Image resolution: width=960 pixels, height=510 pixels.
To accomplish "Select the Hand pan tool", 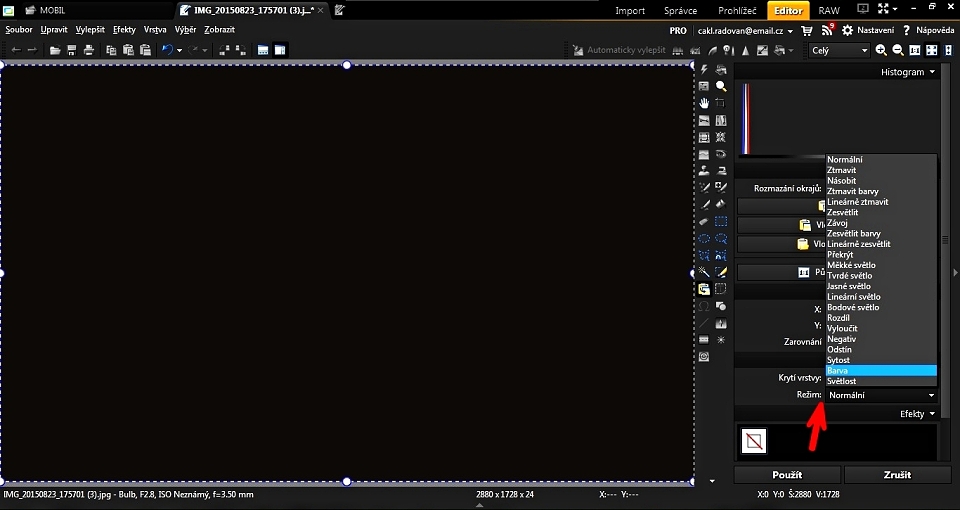I will click(704, 103).
